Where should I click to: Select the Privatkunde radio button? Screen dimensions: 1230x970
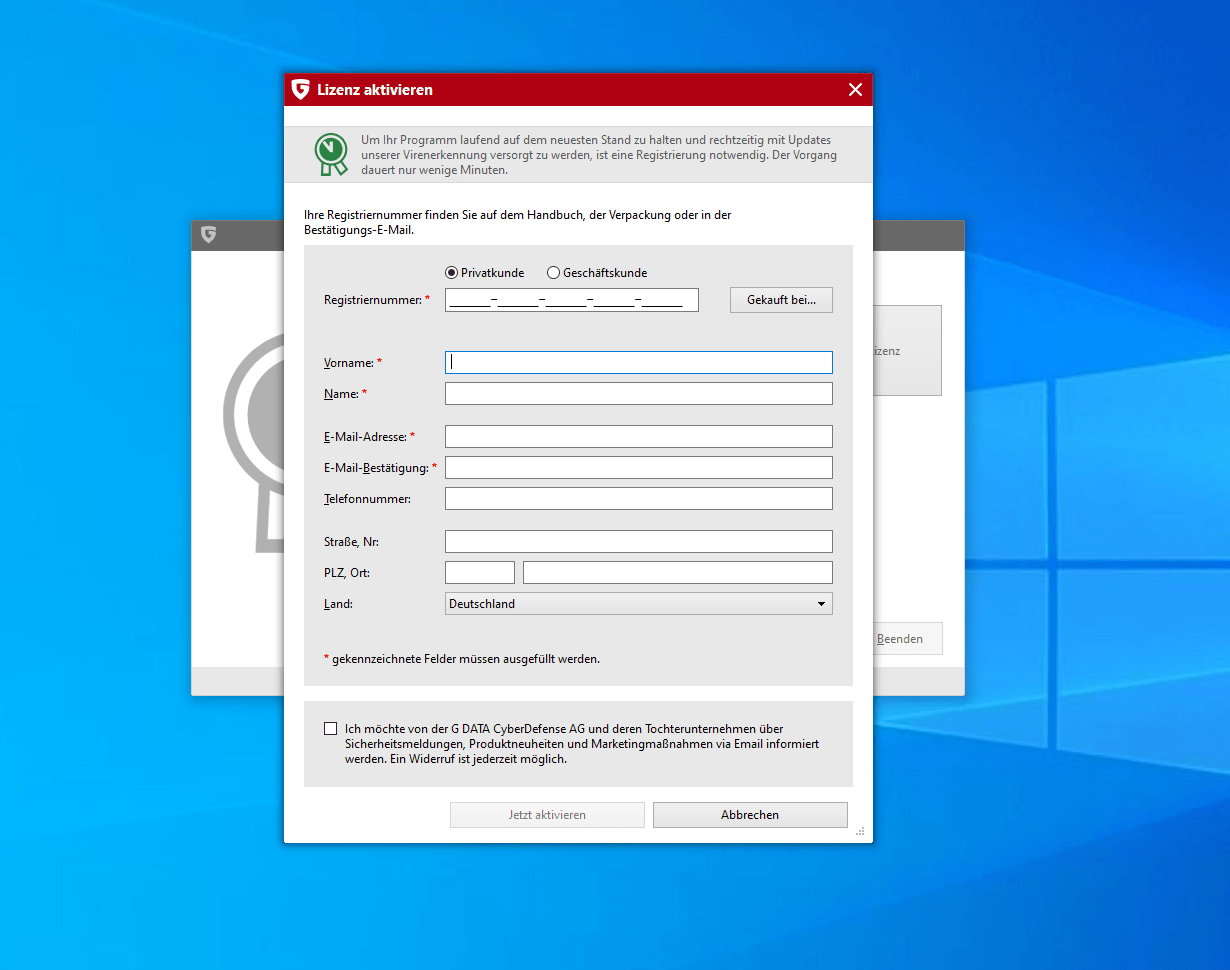pyautogui.click(x=452, y=273)
